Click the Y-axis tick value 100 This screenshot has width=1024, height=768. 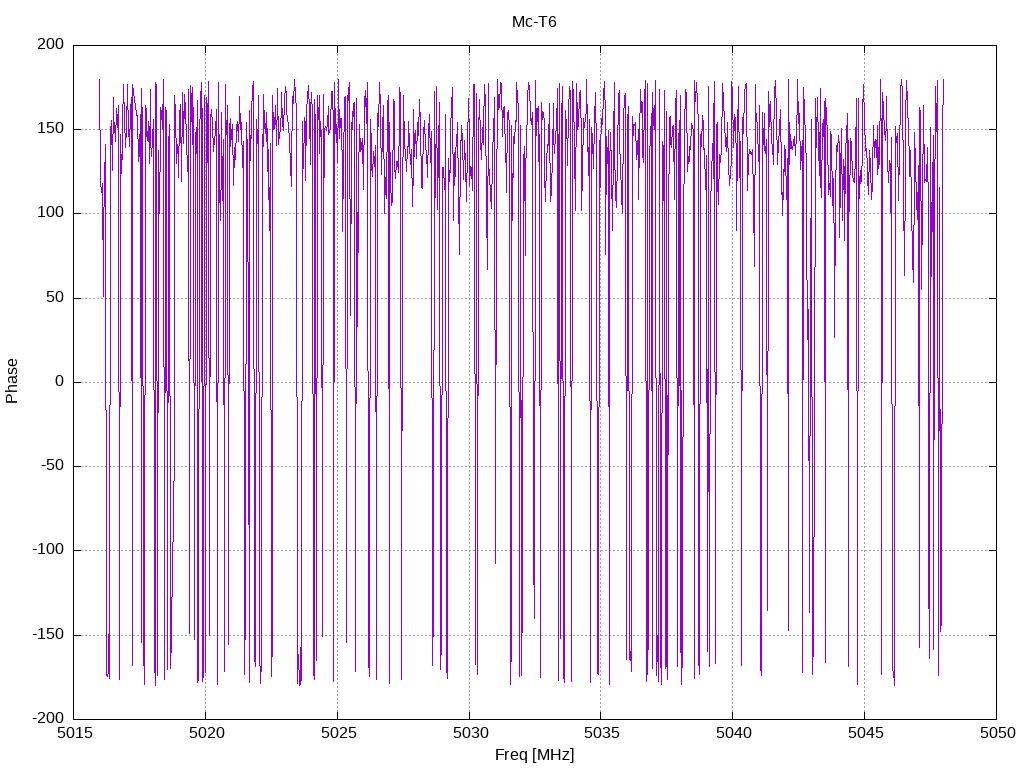tap(51, 213)
